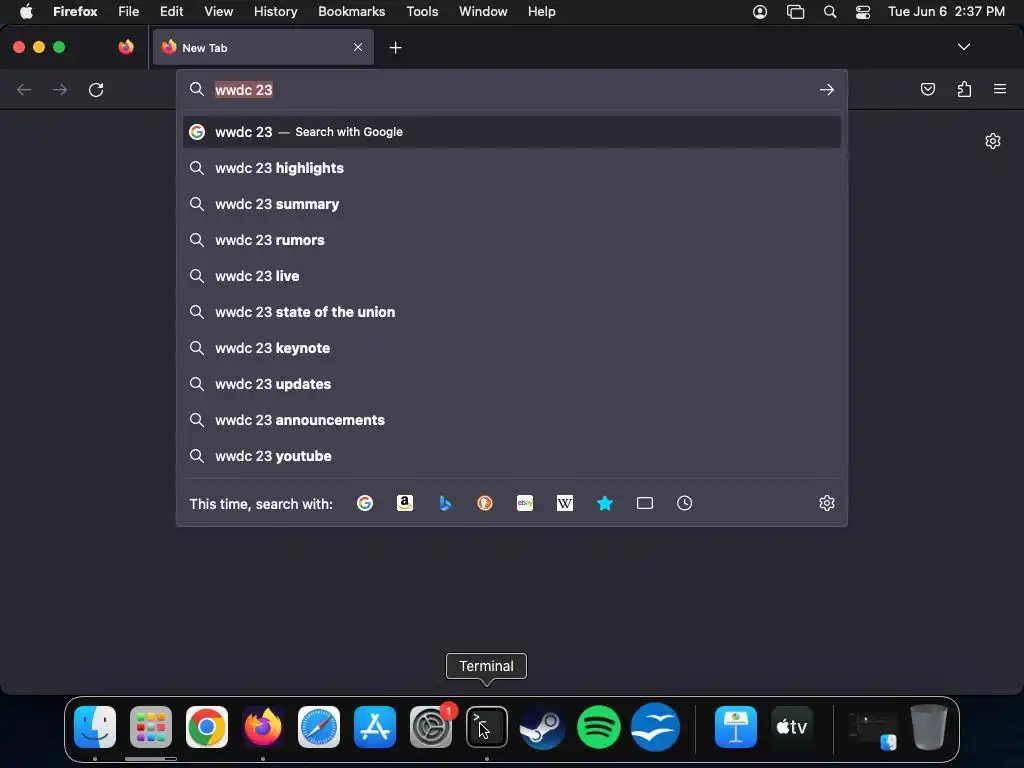Image resolution: width=1024 pixels, height=768 pixels.
Task: Open the Tools menu
Action: (x=422, y=11)
